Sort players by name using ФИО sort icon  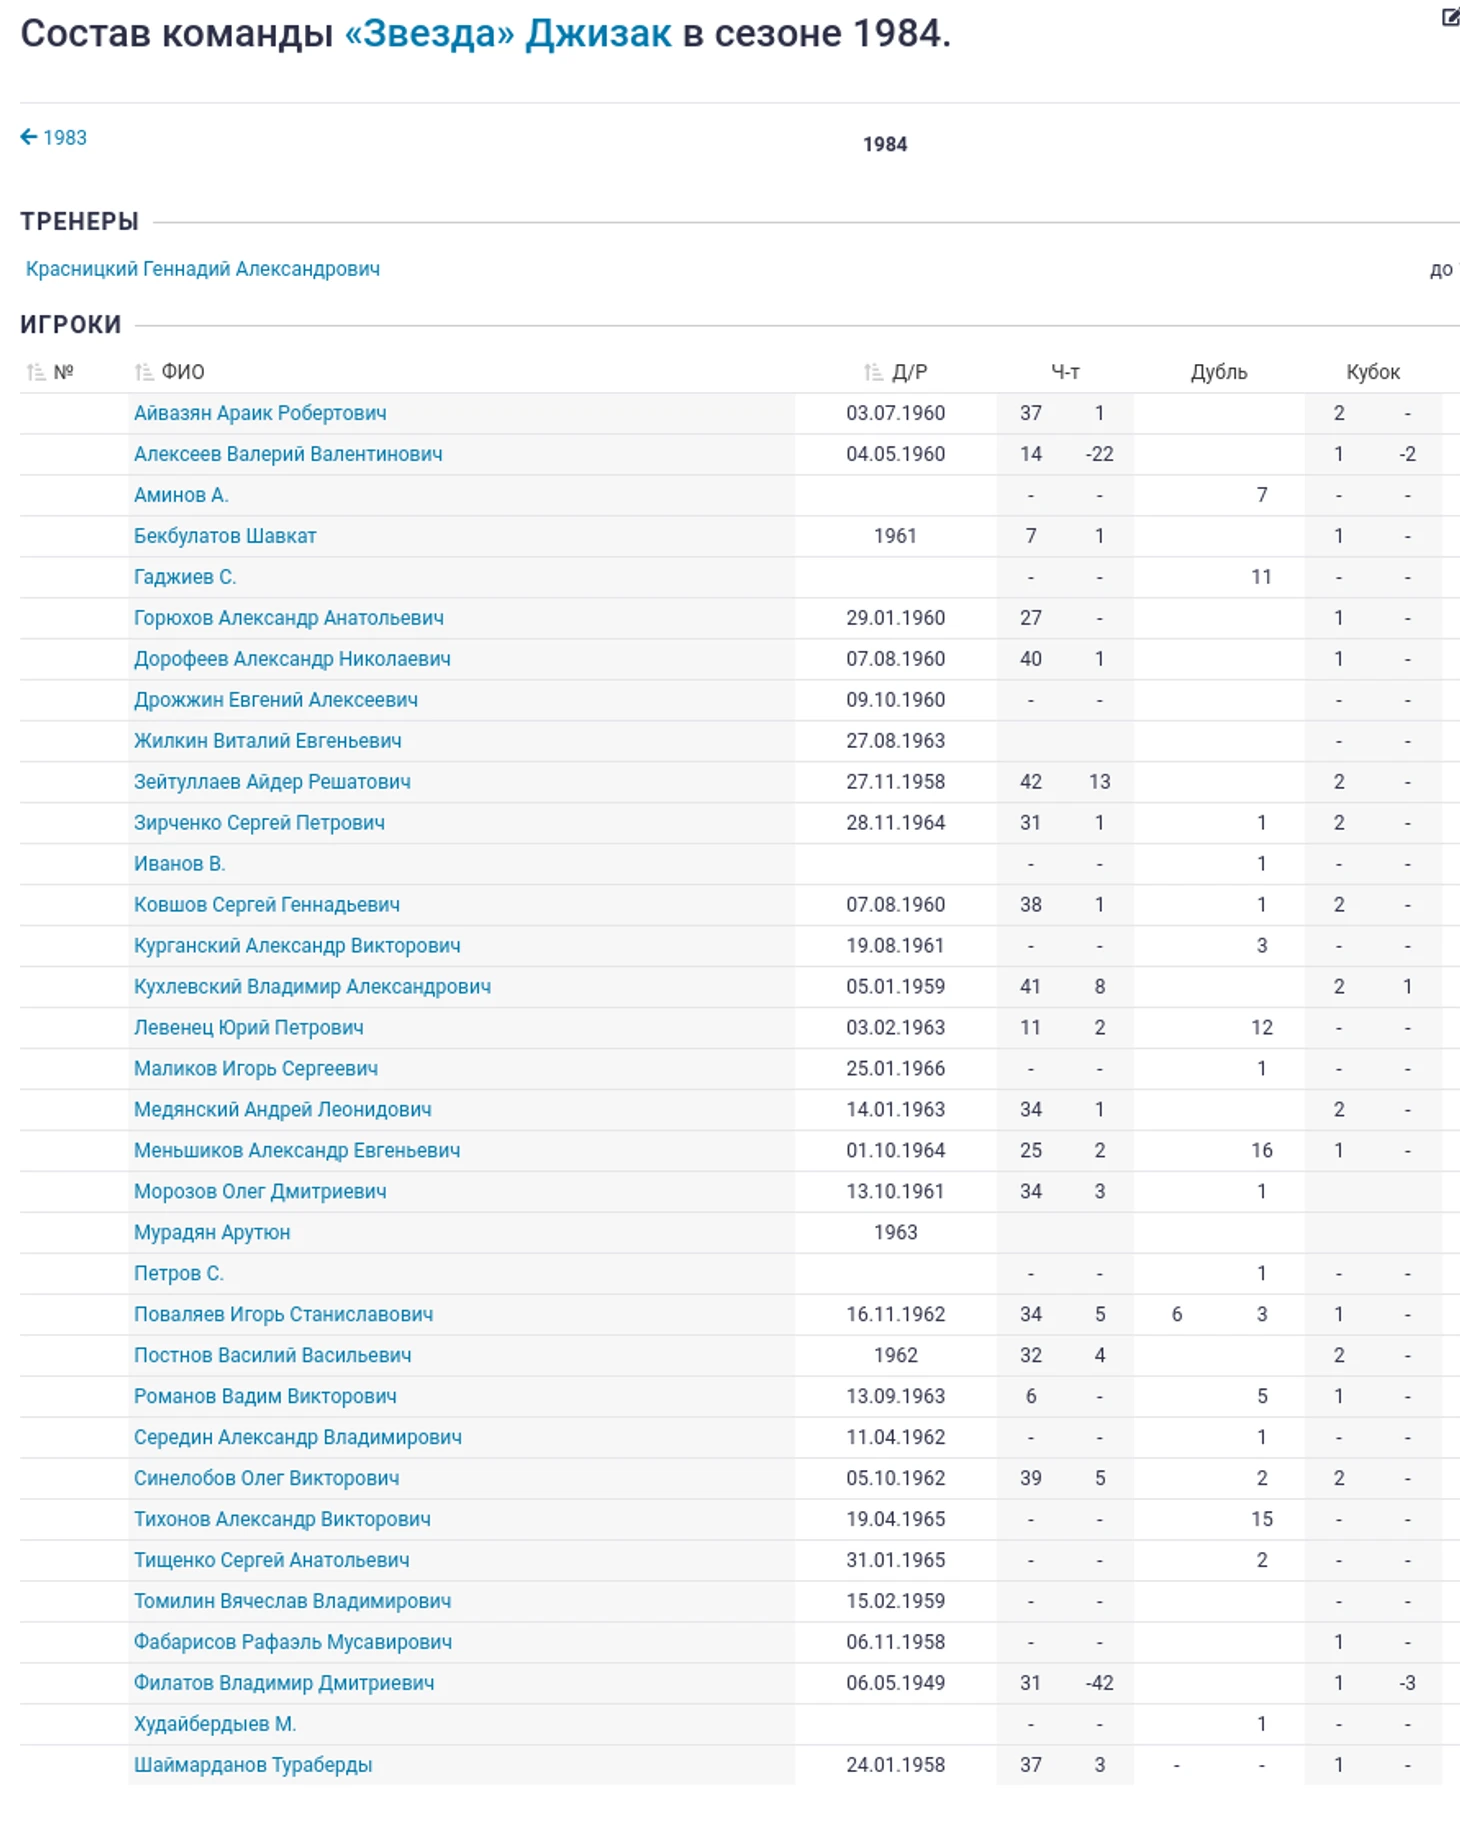tap(144, 372)
